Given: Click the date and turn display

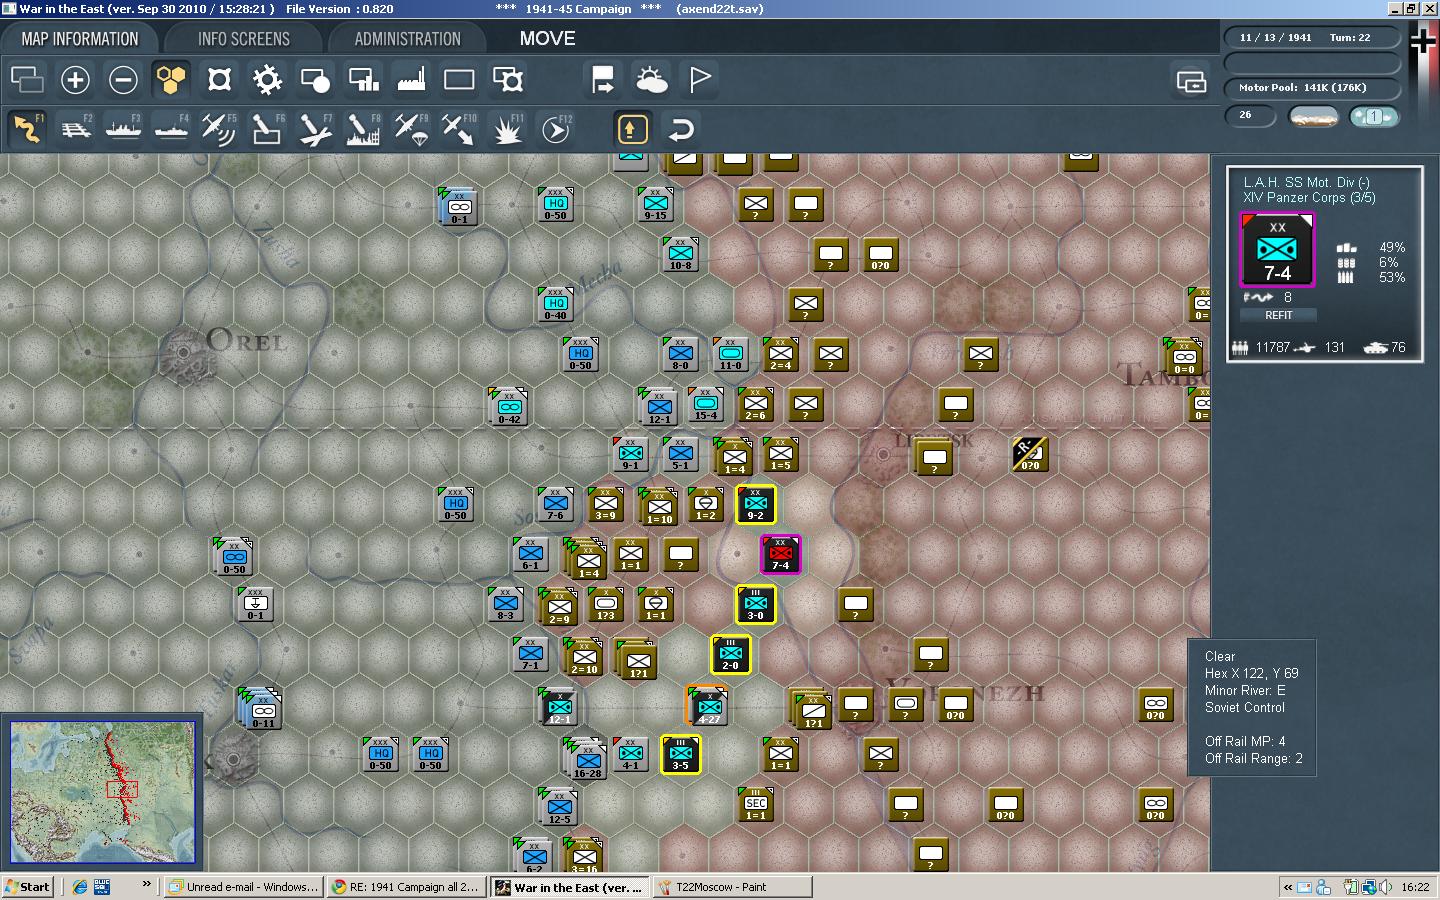Looking at the screenshot, I should [x=1311, y=38].
